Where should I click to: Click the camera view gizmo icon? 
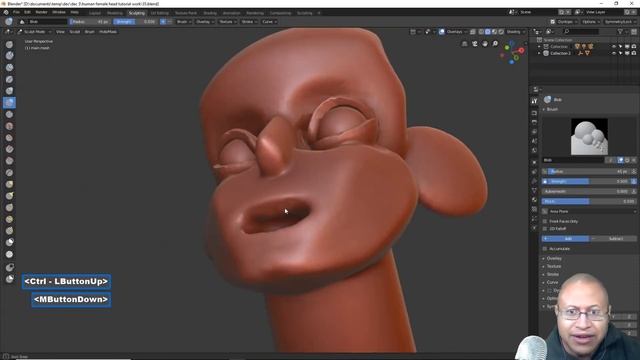(x=475, y=44)
